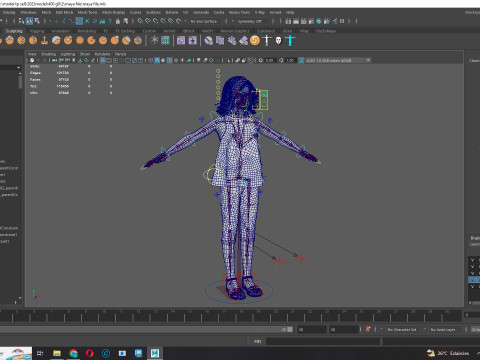Open the viewport Shading menu
Screen dimensions: 480x360
coord(48,54)
